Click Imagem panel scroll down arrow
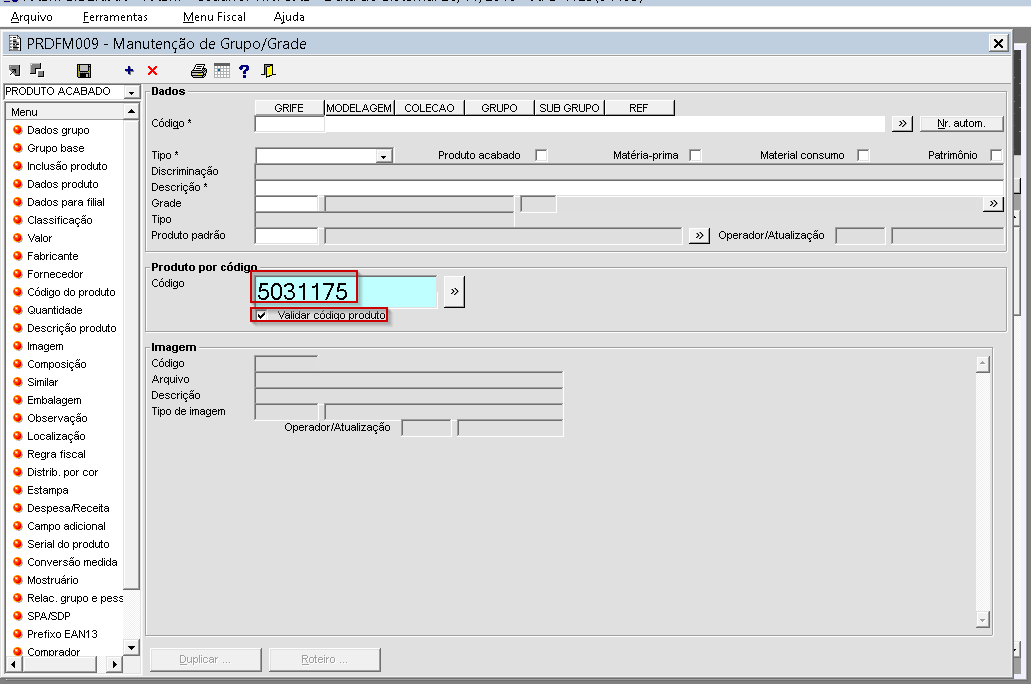Image resolution: width=1031 pixels, height=684 pixels. click(983, 619)
